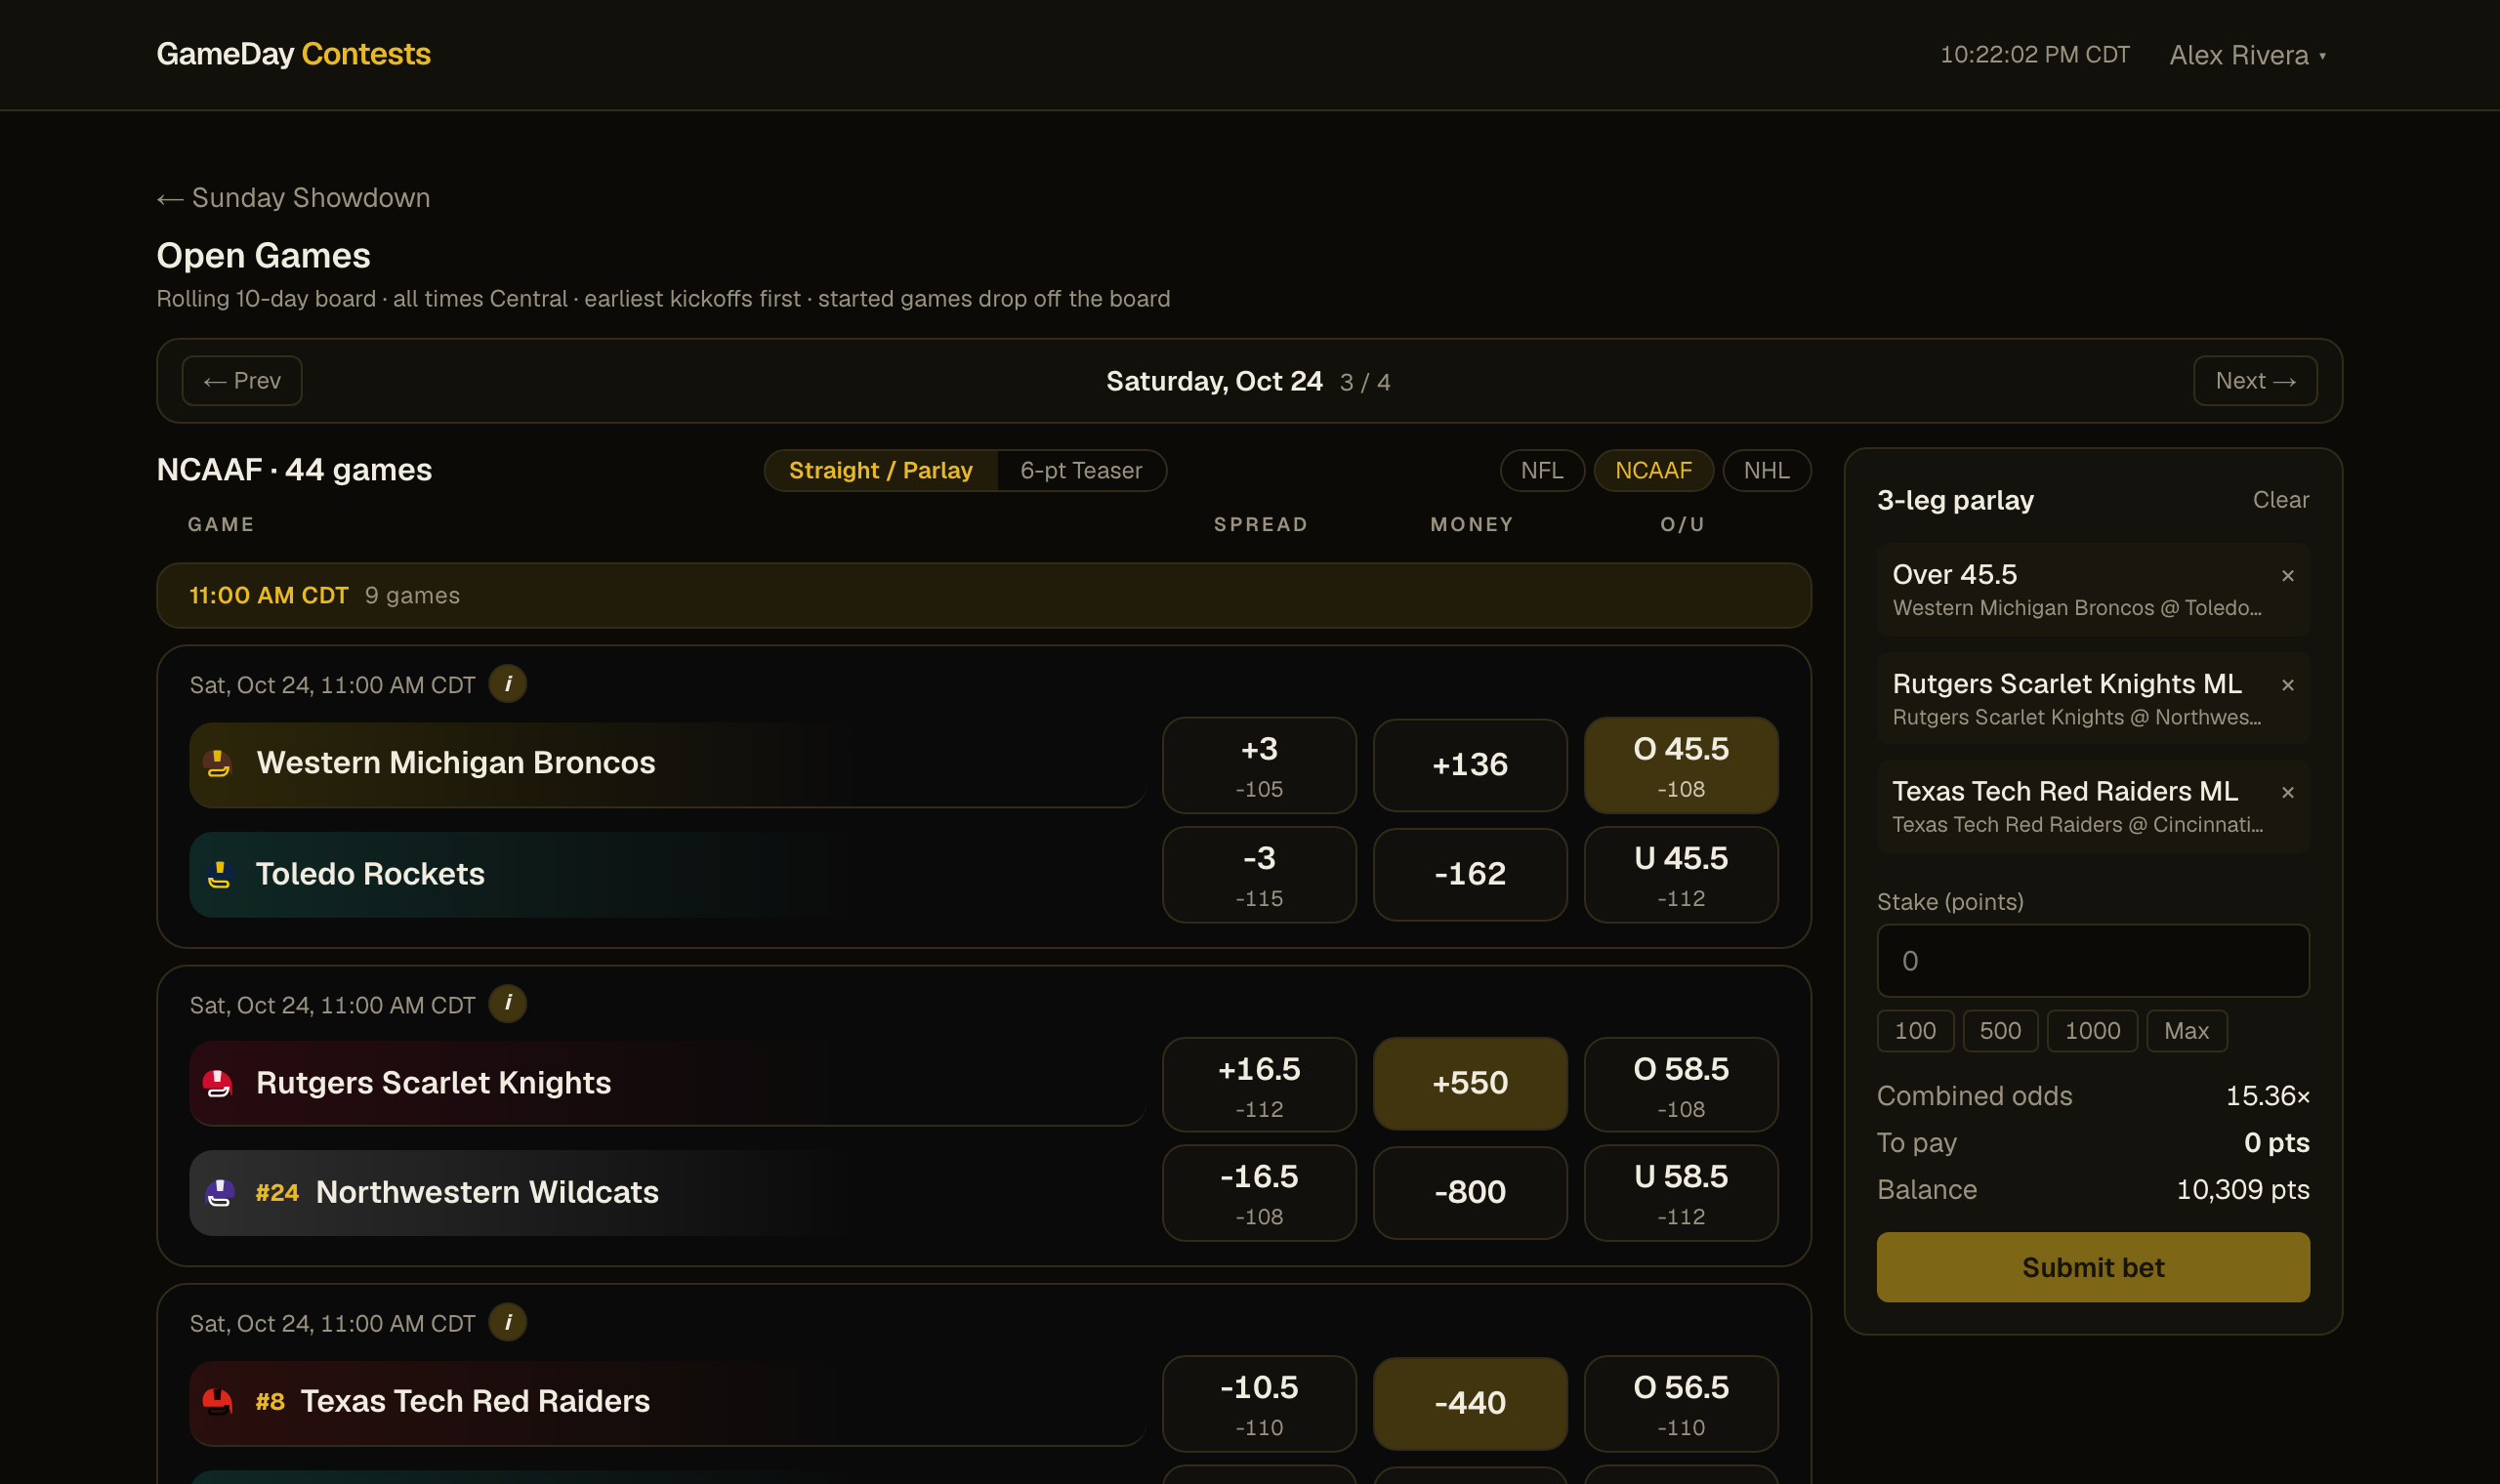This screenshot has width=2500, height=1484.
Task: Remove Over 45.5 leg from parlay
Action: [x=2287, y=576]
